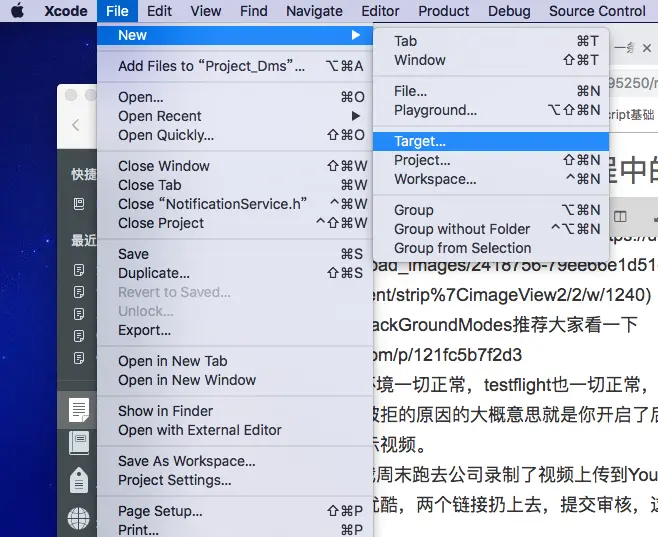Select New Tab in submenu

(491, 41)
